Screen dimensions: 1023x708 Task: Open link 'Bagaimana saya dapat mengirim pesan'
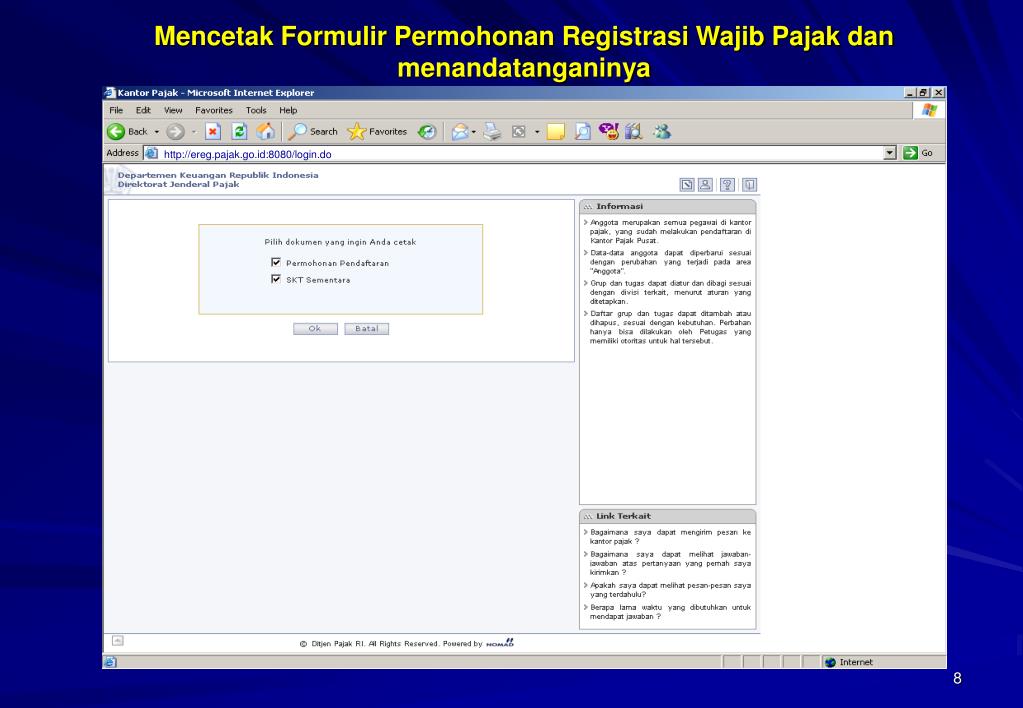(x=670, y=537)
